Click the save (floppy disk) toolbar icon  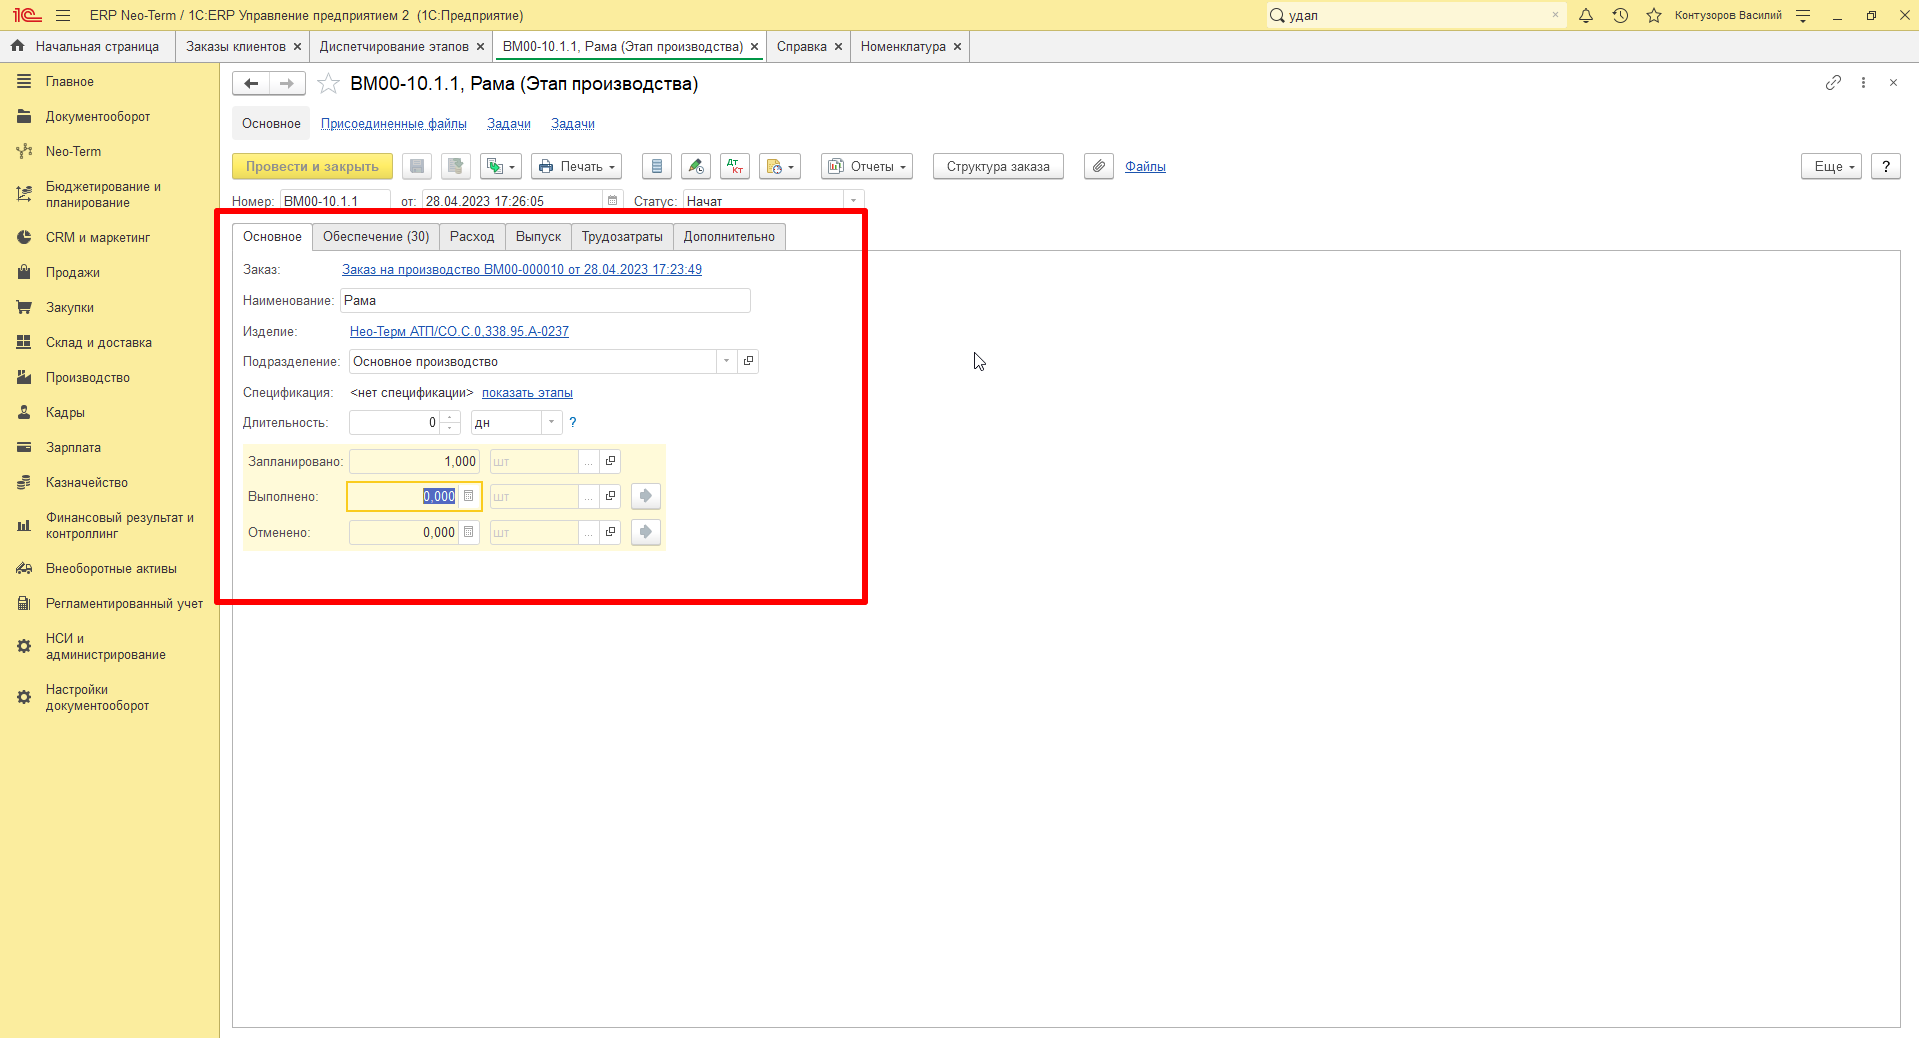[417, 166]
